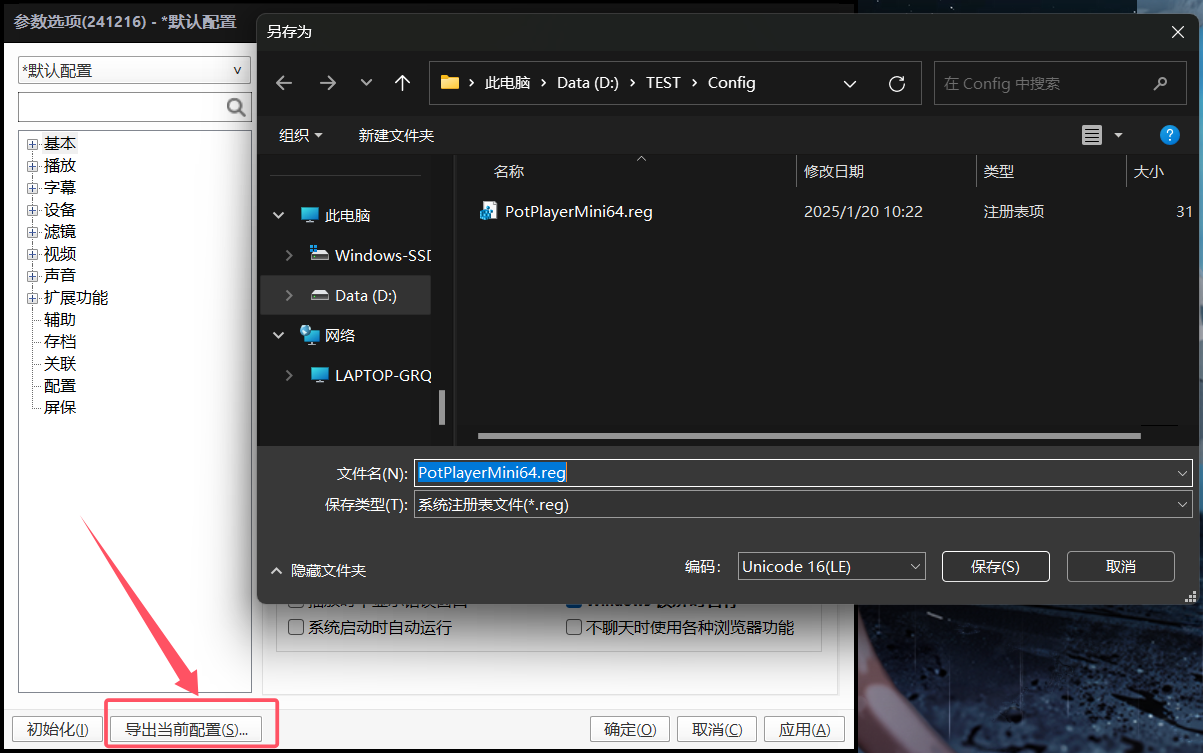Select 辅助 in preferences tree

click(60, 320)
